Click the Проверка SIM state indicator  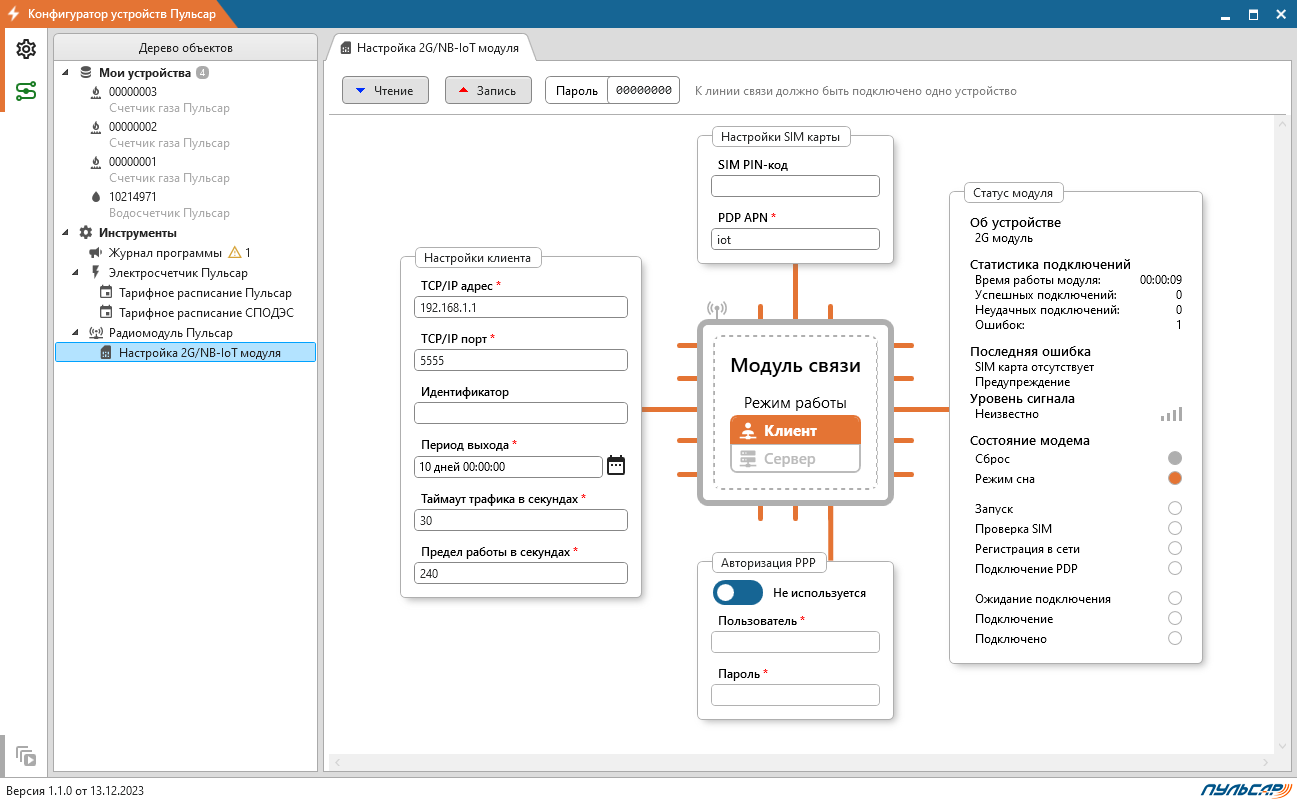(x=1175, y=529)
